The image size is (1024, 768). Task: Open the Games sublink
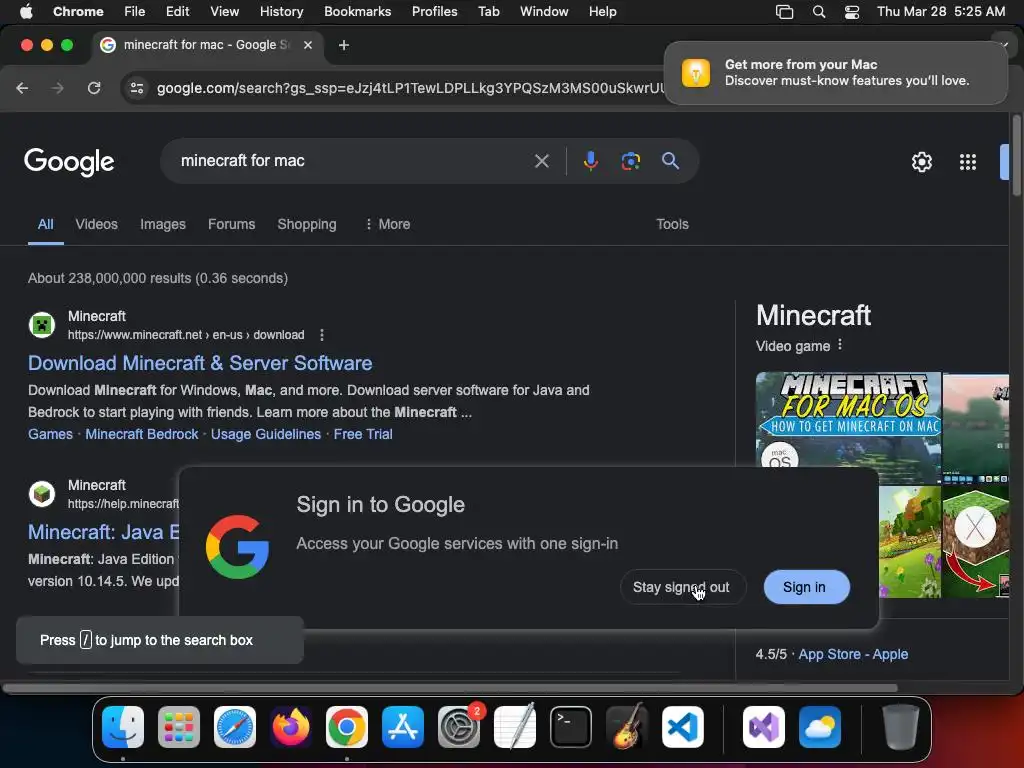coord(50,434)
